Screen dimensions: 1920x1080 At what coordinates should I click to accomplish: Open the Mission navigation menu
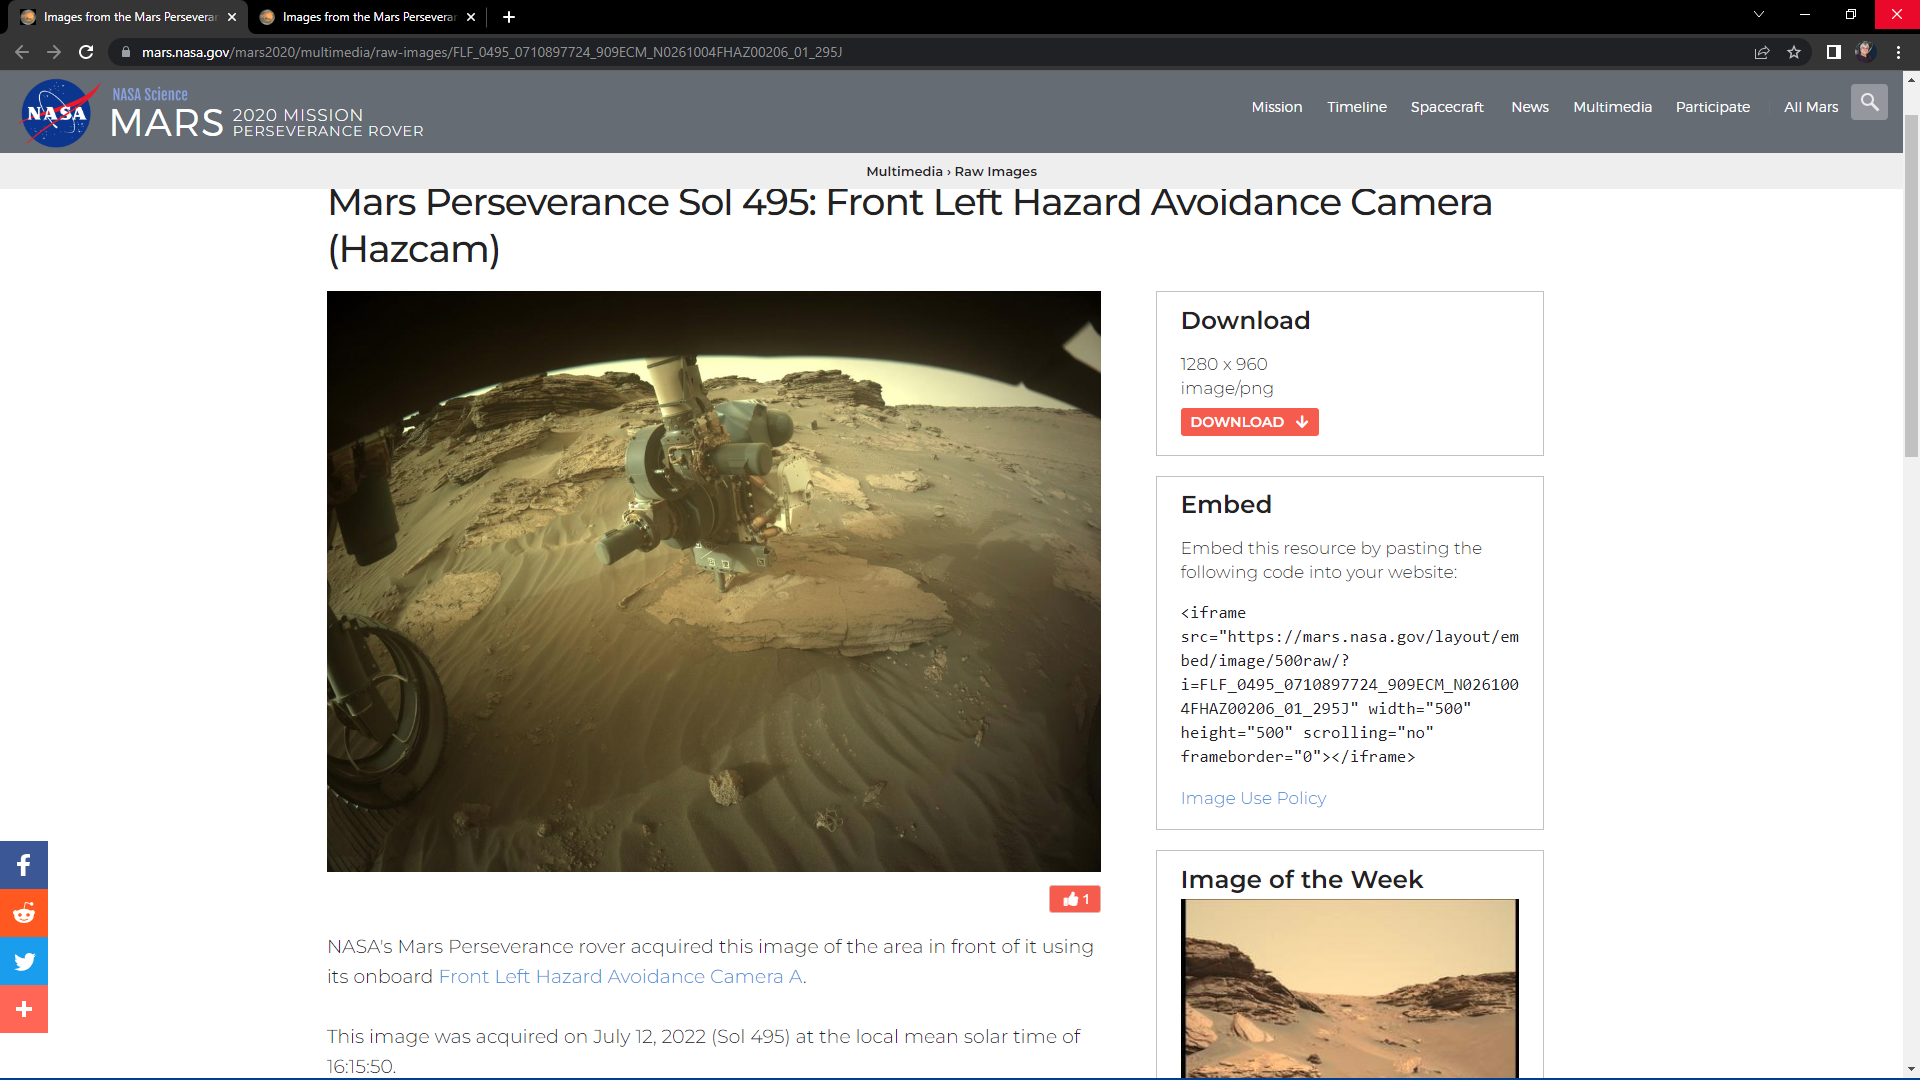click(x=1276, y=107)
